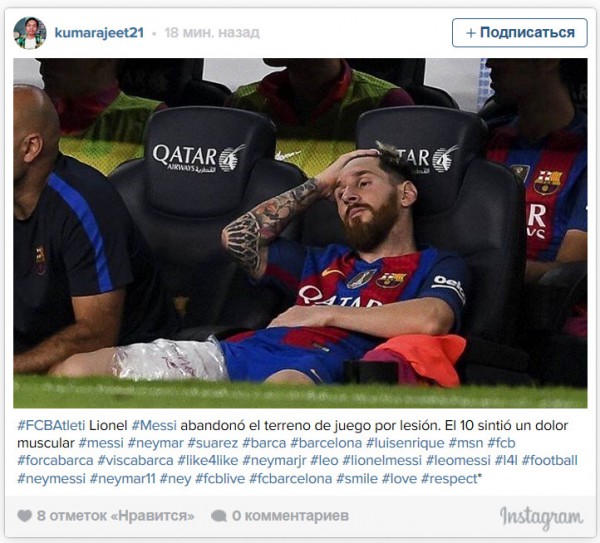The width and height of the screenshot is (600, 543).
Task: Select the #football hashtag
Action: pyautogui.click(x=549, y=461)
